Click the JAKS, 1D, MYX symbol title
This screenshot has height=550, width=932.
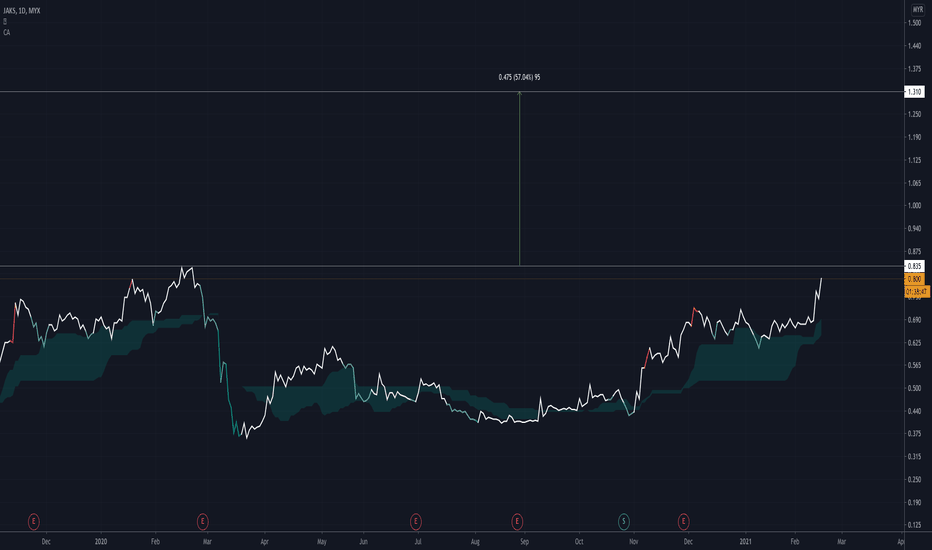pyautogui.click(x=22, y=11)
